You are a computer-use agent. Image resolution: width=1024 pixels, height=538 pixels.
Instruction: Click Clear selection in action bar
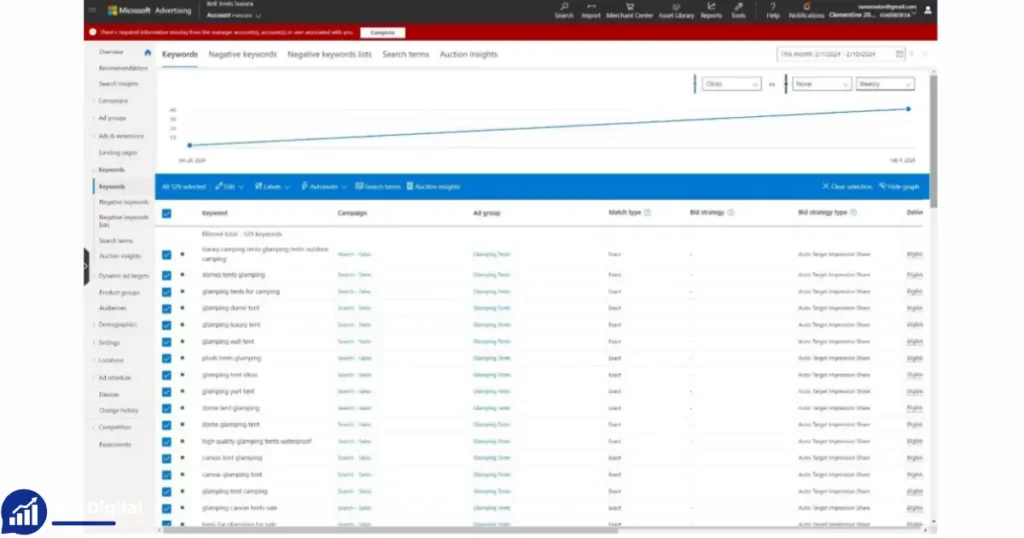click(847, 187)
